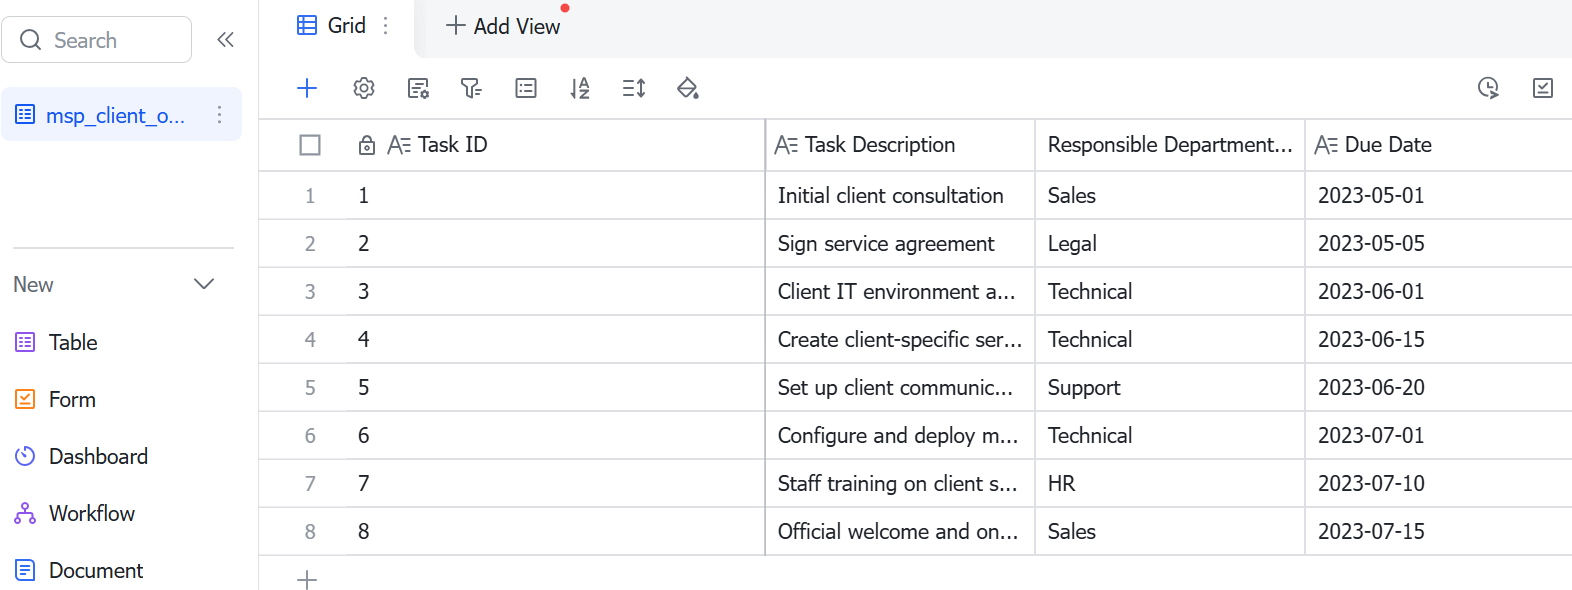Switch to the Grid view tab
The image size is (1572, 590).
coord(332,26)
